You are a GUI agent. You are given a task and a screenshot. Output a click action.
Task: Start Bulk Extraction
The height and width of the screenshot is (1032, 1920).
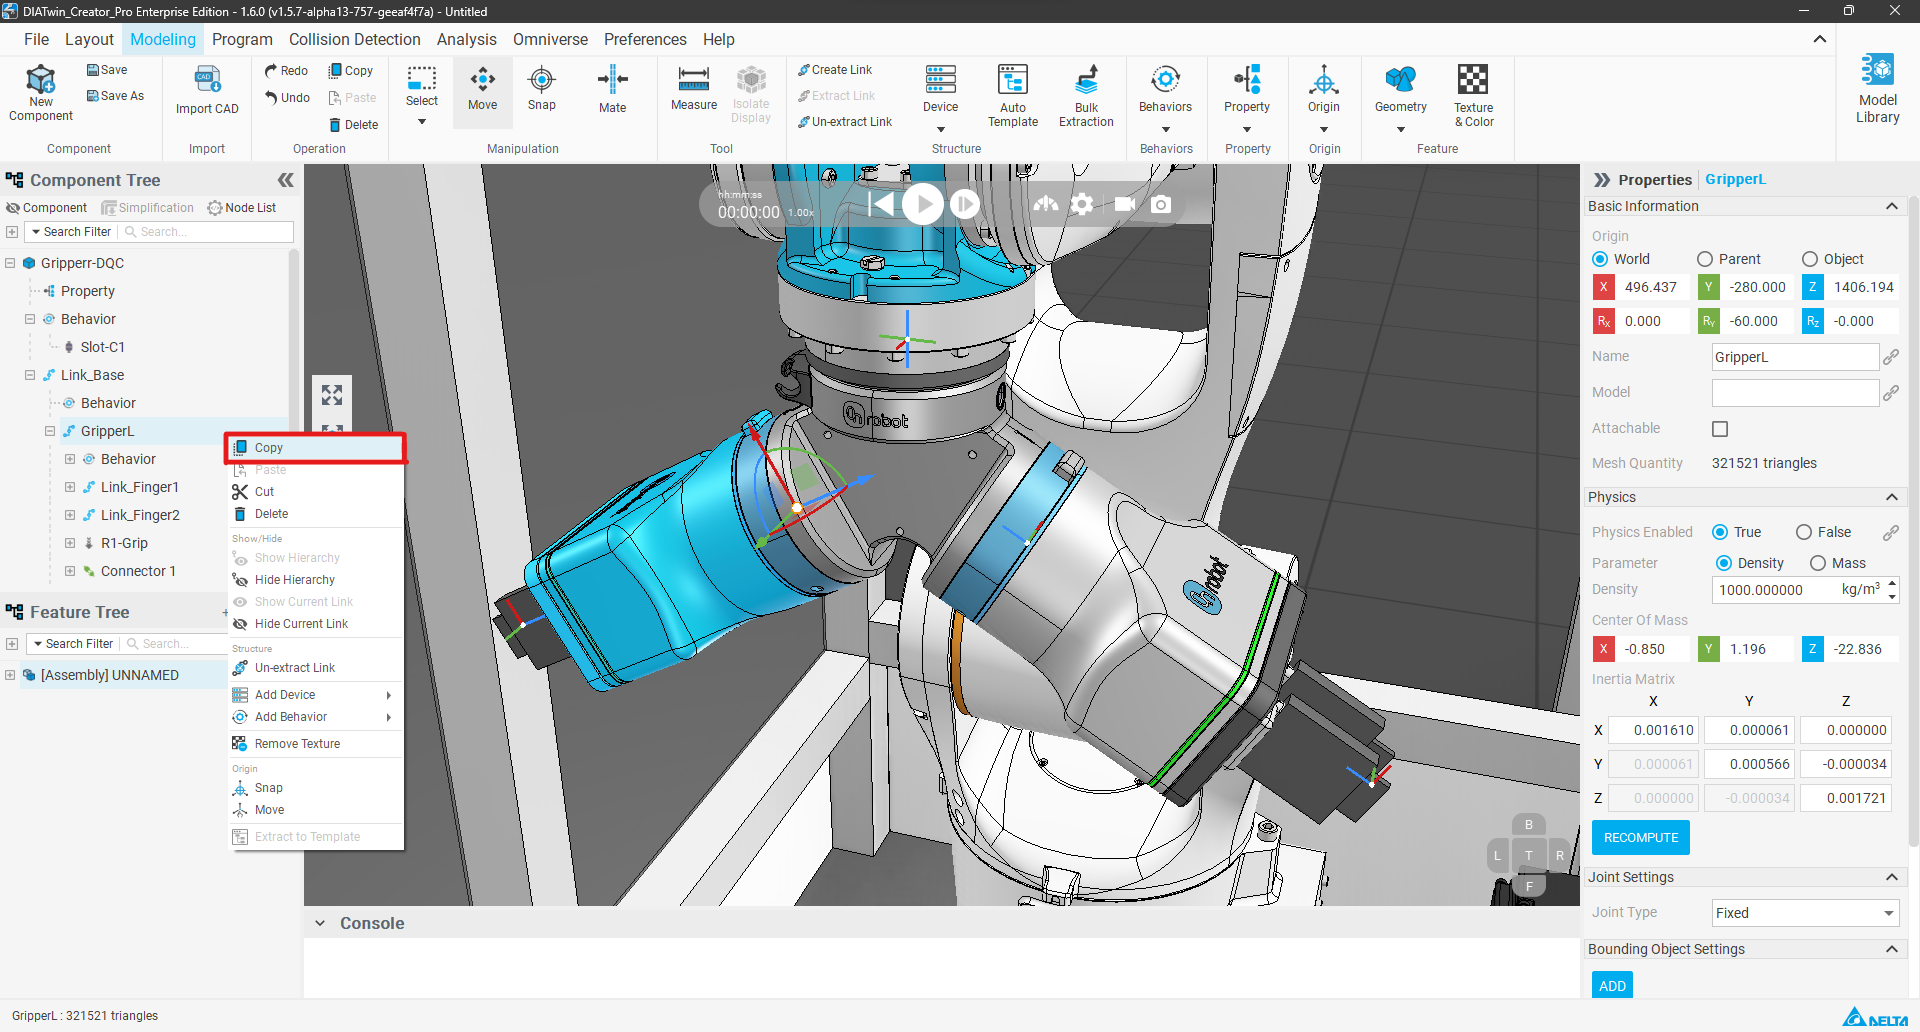[1086, 95]
